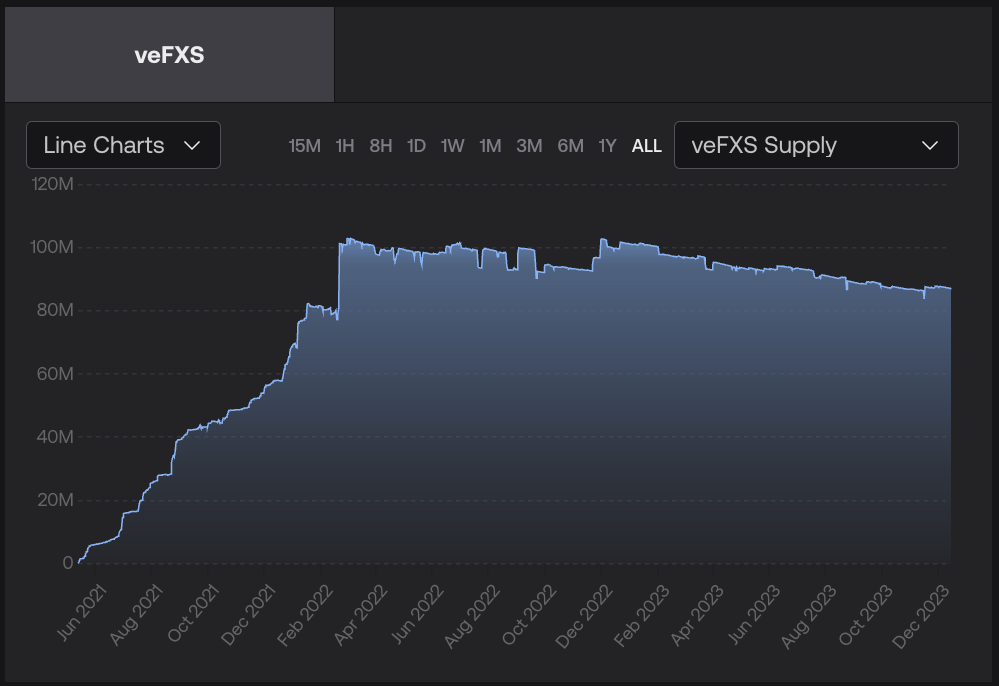The image size is (999, 686).
Task: Set chart range to 1D
Action: pos(416,146)
